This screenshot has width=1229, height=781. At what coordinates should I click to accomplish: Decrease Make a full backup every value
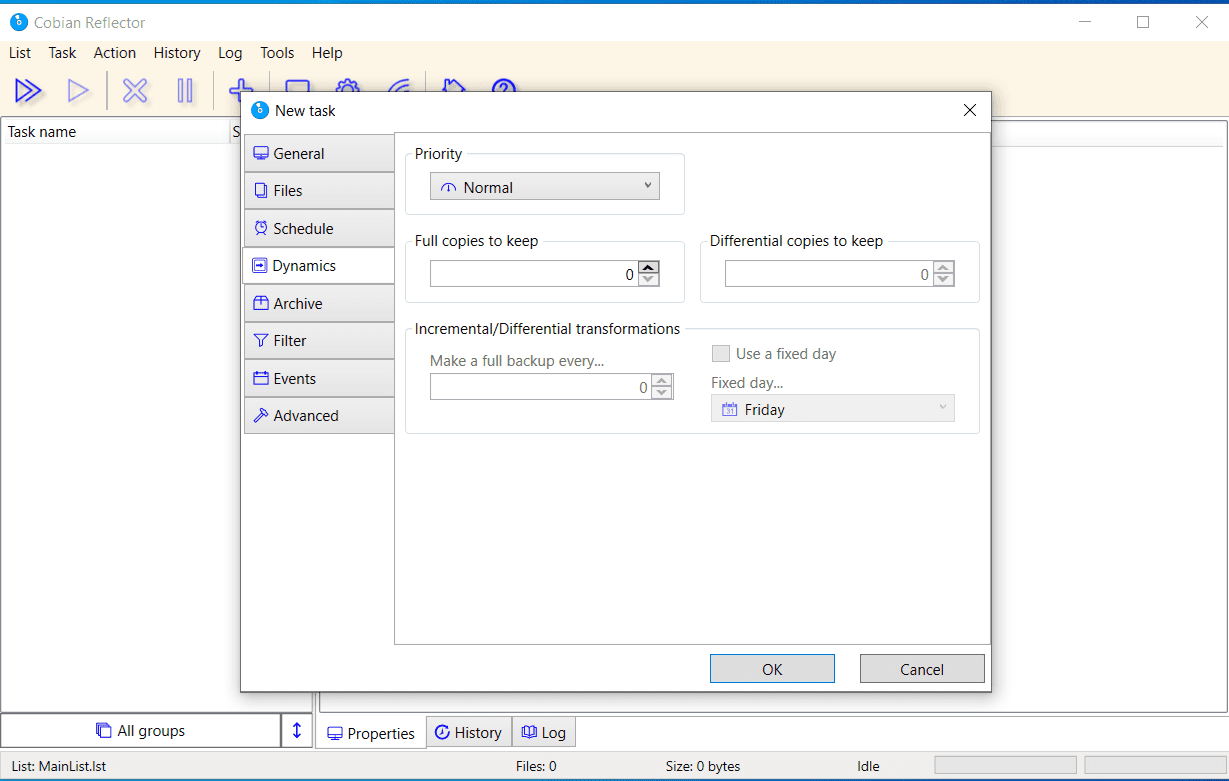(662, 393)
